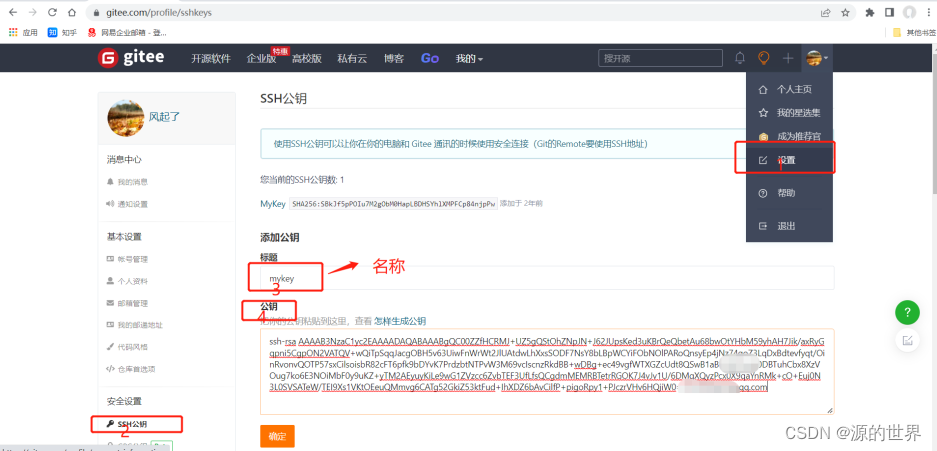This screenshot has height=451, width=937.
Task: Open 我的邮递地址 in the sidebar
Action: pyautogui.click(x=134, y=325)
